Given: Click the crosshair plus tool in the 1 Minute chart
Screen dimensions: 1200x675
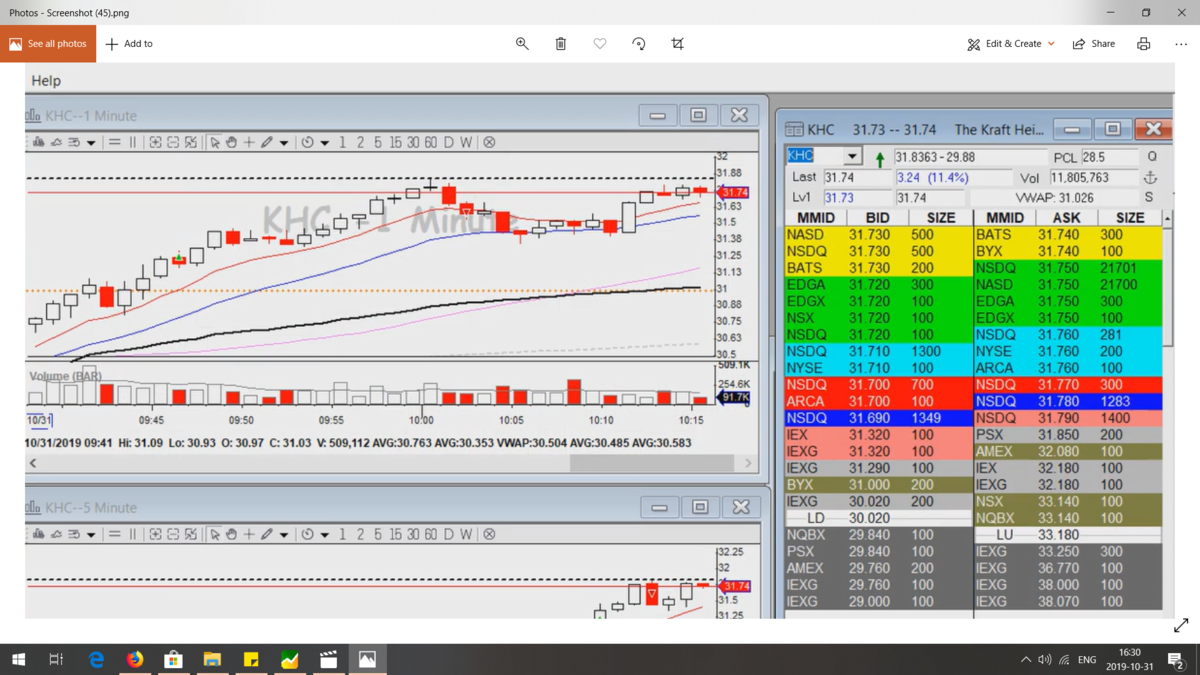Looking at the screenshot, I should [249, 143].
